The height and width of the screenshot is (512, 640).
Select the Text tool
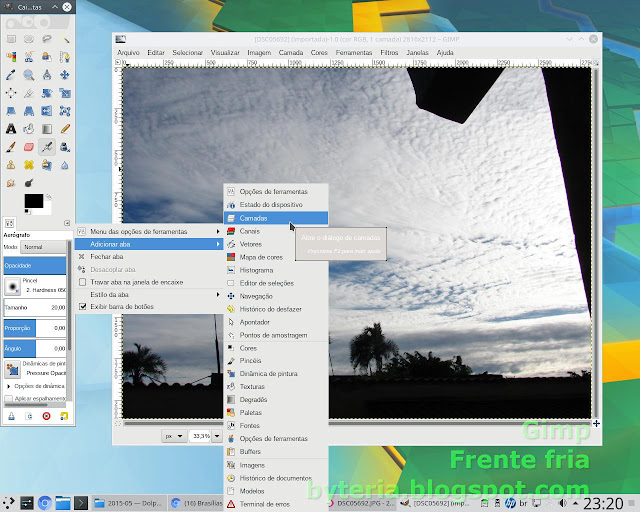pos(11,129)
